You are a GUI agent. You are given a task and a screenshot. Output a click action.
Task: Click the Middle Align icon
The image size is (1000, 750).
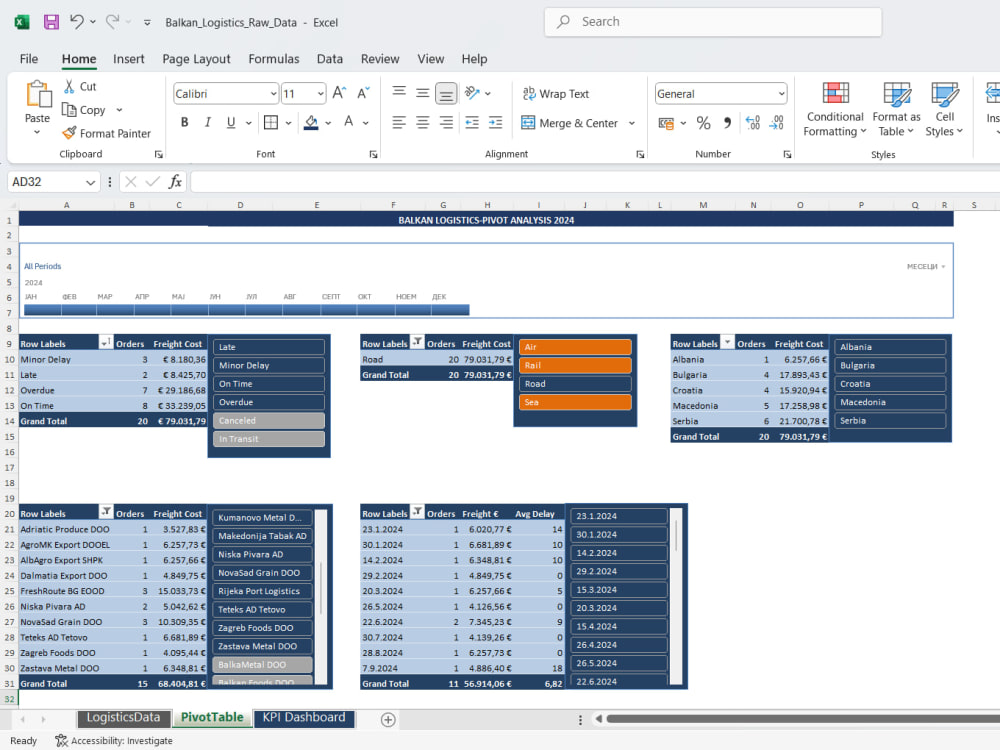point(422,93)
